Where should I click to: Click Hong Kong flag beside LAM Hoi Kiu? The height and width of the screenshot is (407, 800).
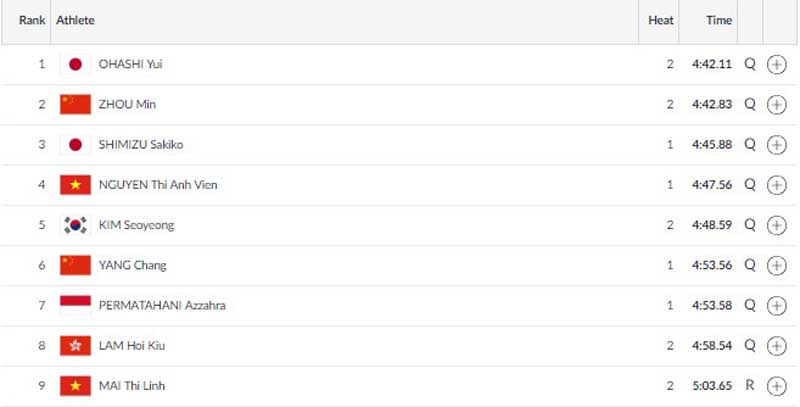click(75, 345)
